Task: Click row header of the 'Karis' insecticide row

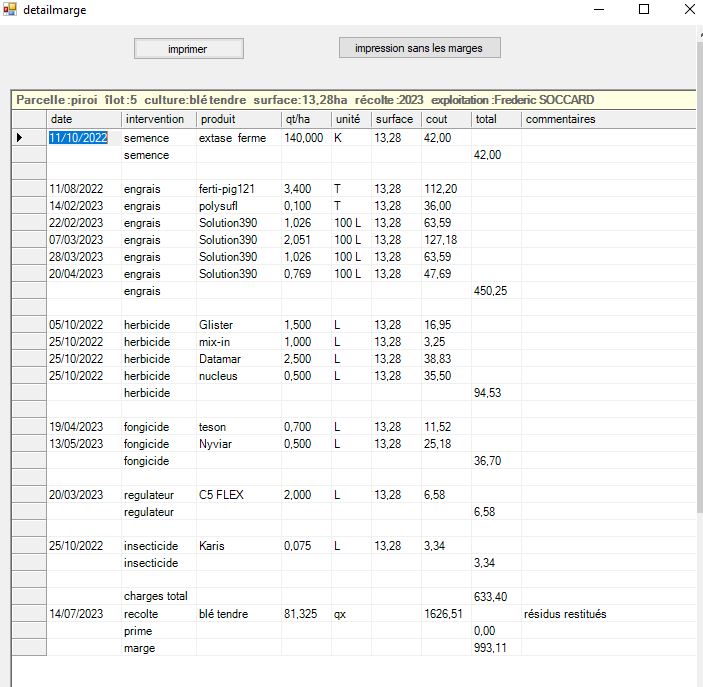Action: click(x=28, y=546)
